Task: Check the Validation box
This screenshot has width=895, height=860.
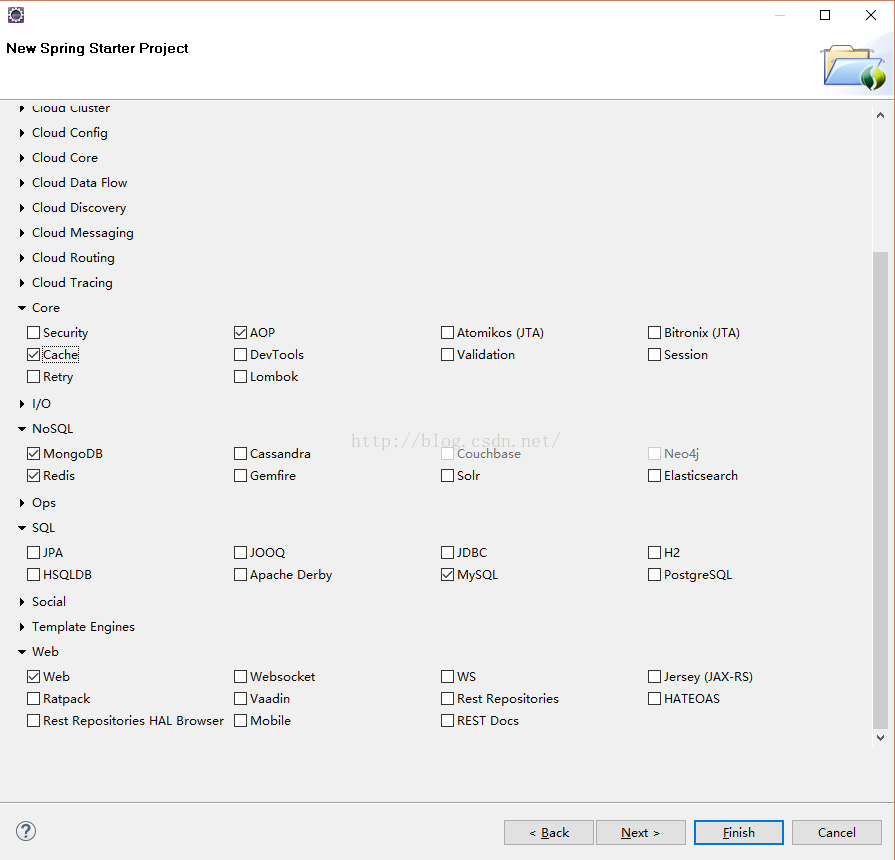Action: pyautogui.click(x=448, y=354)
